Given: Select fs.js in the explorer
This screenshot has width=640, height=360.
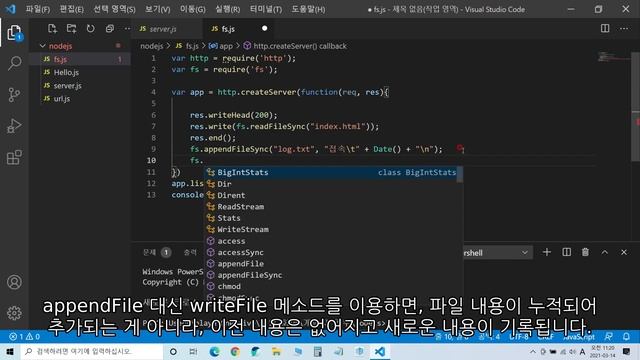Looking at the screenshot, I should [x=60, y=59].
